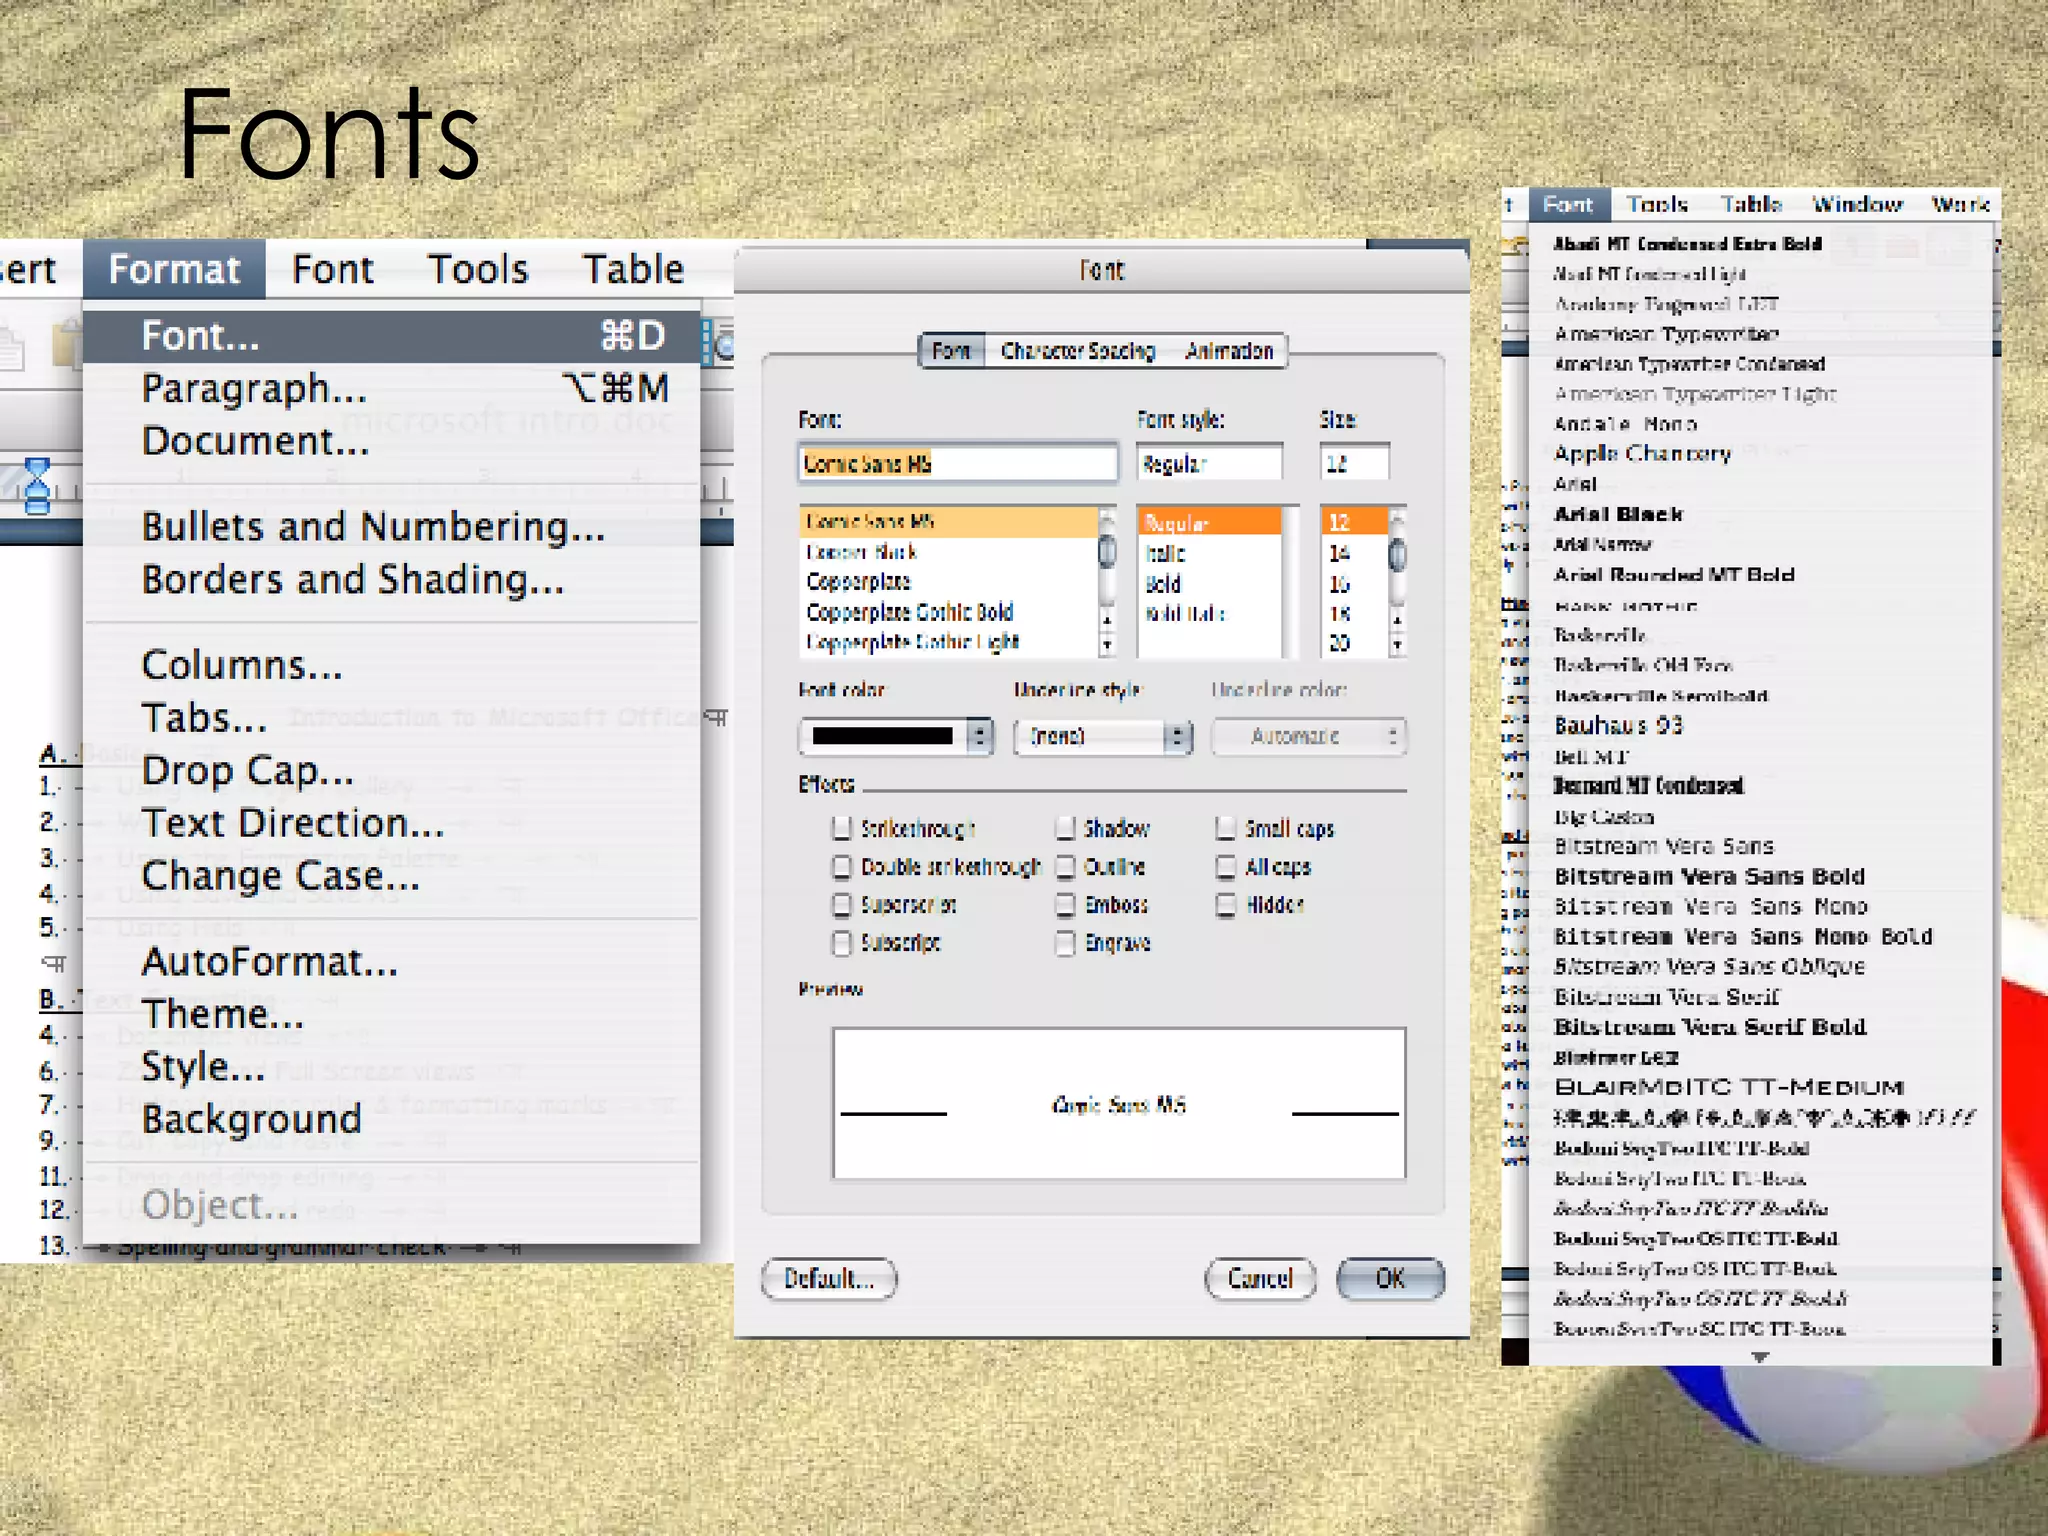
Task: Click the Size input field
Action: click(1355, 463)
